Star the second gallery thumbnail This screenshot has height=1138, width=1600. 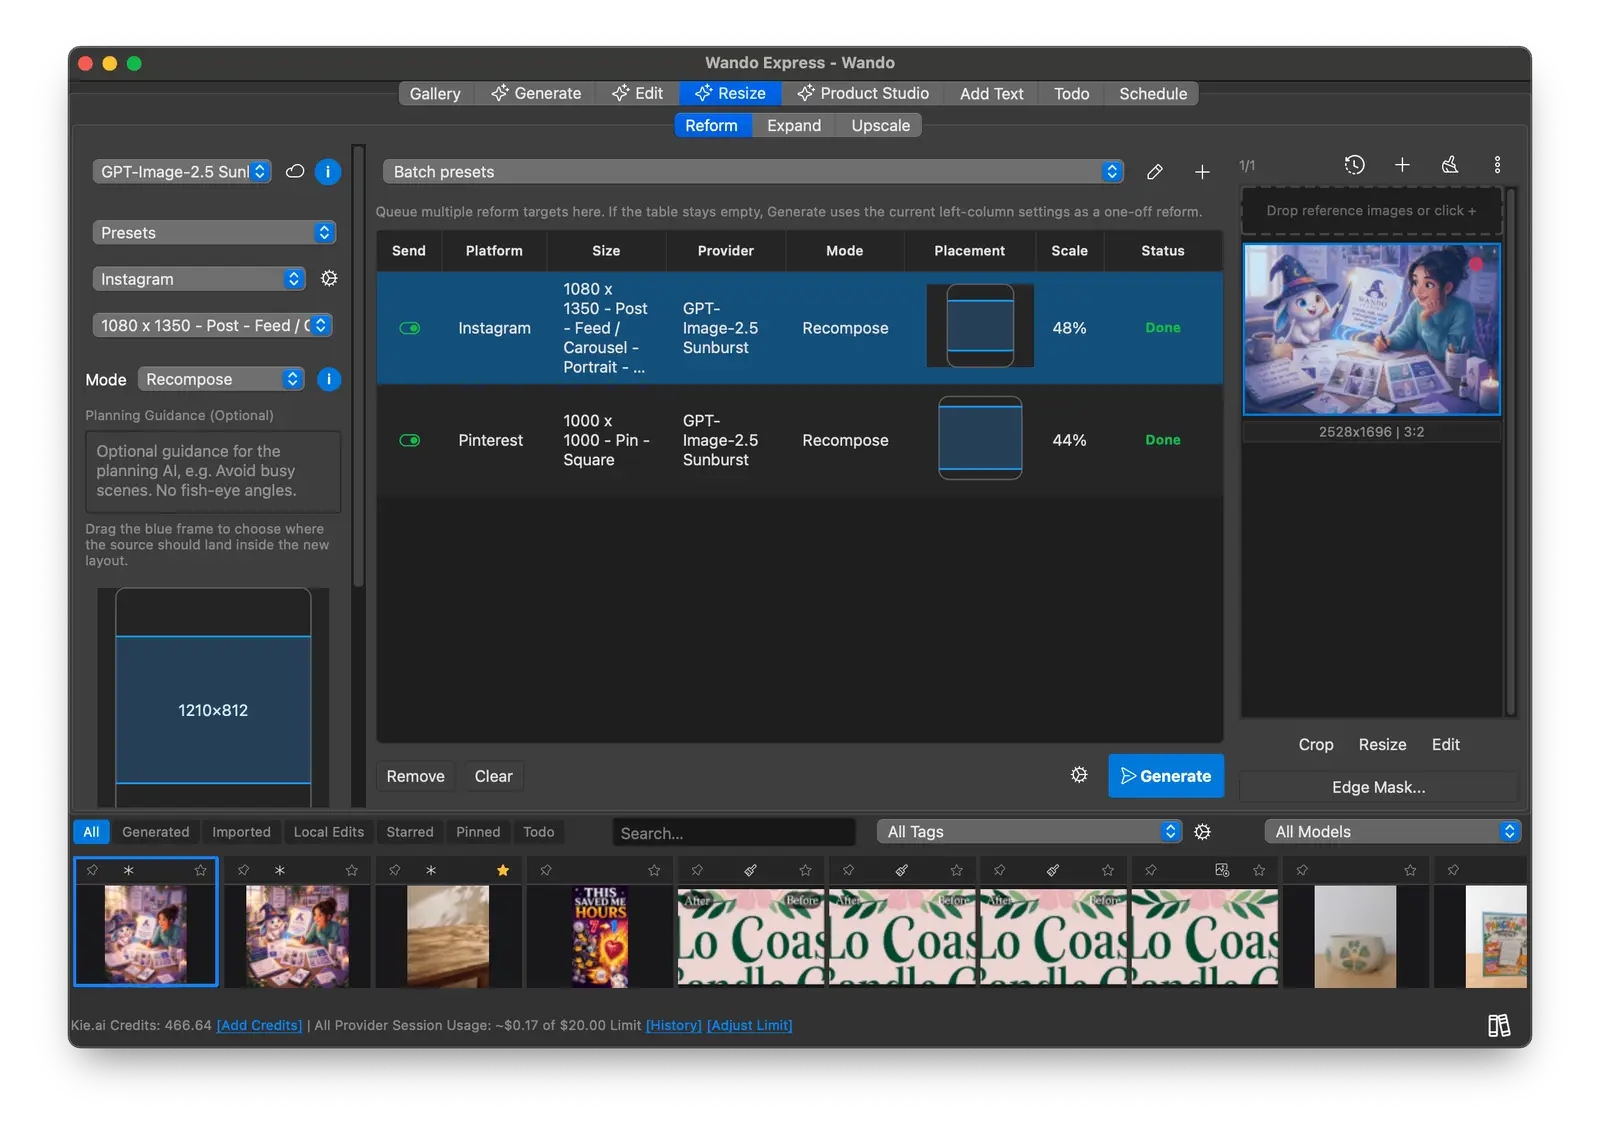pos(352,870)
